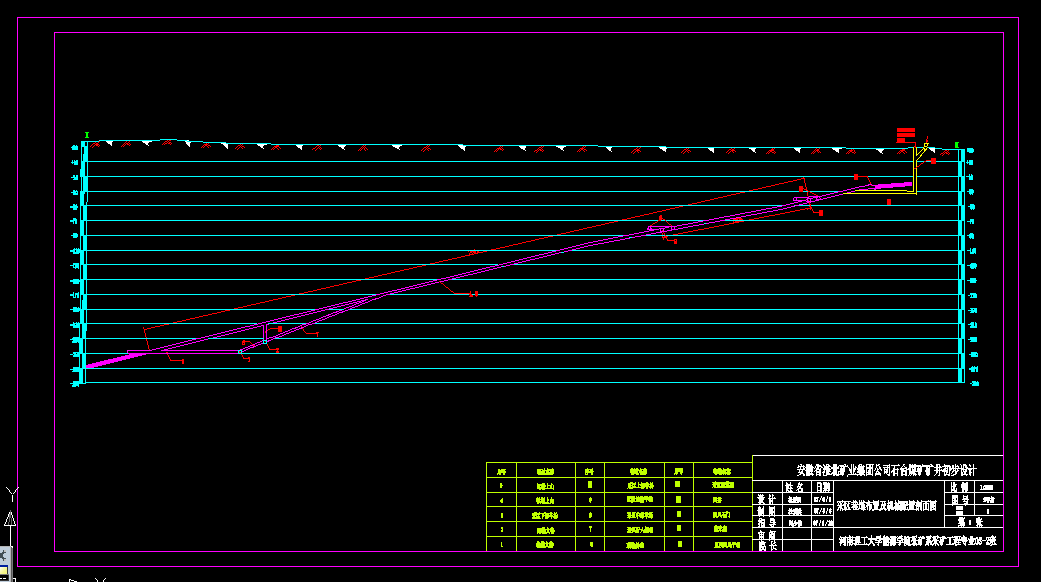Click the red hatched block above the shaft

(x=906, y=135)
